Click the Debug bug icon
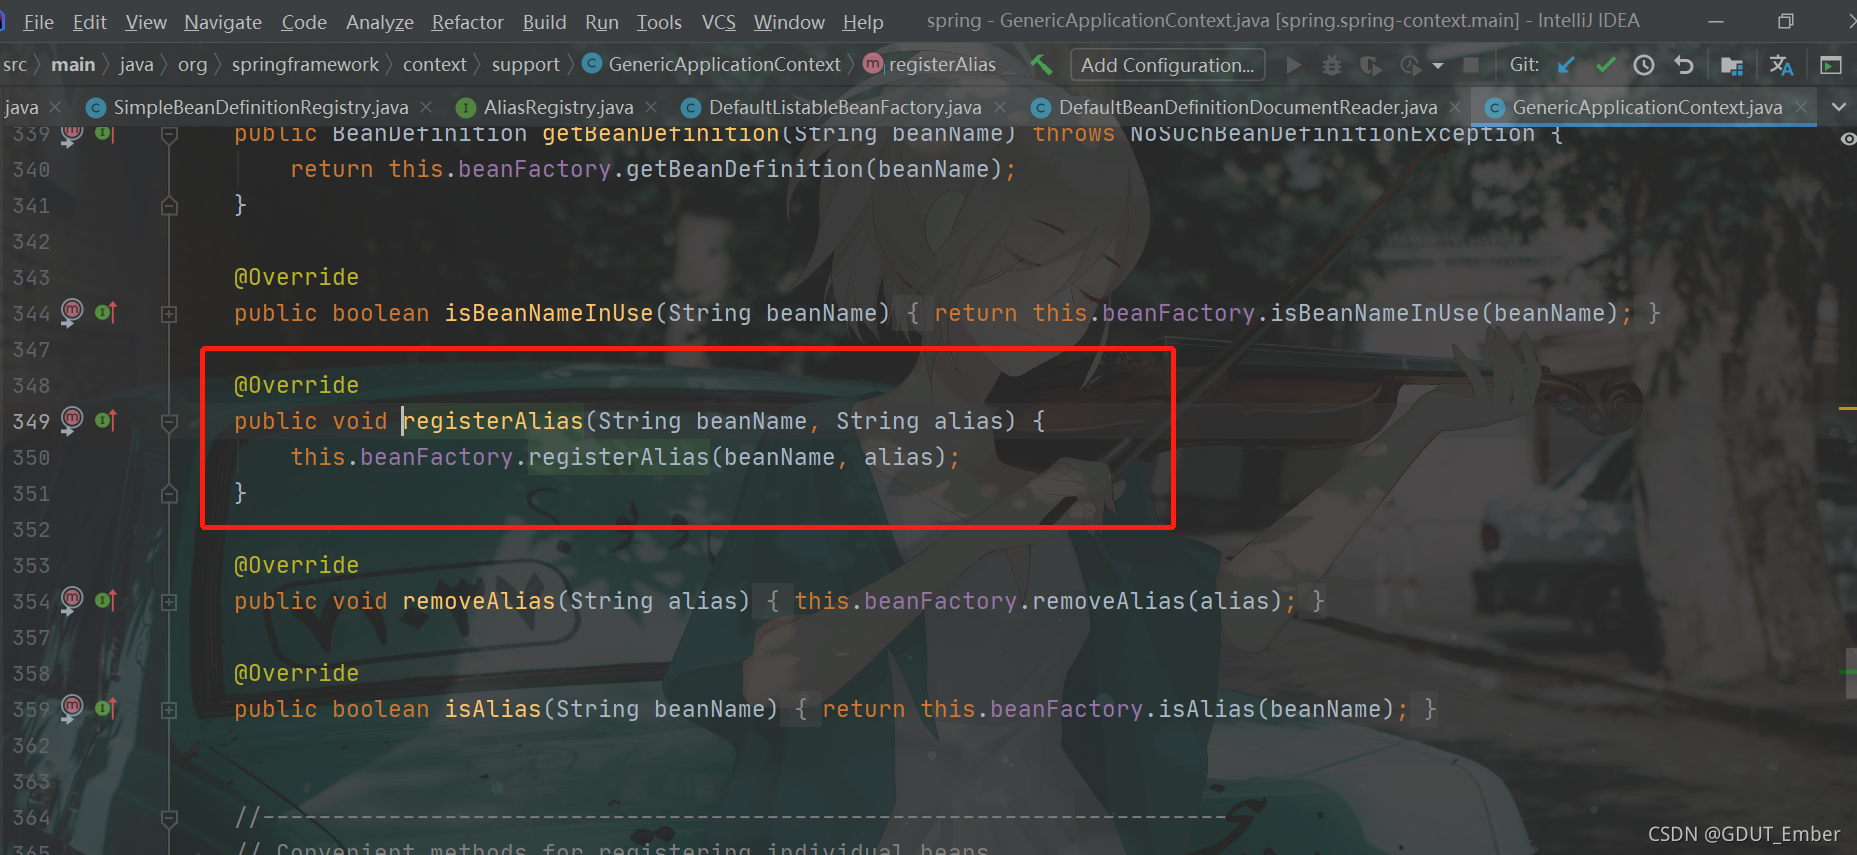 [1332, 65]
